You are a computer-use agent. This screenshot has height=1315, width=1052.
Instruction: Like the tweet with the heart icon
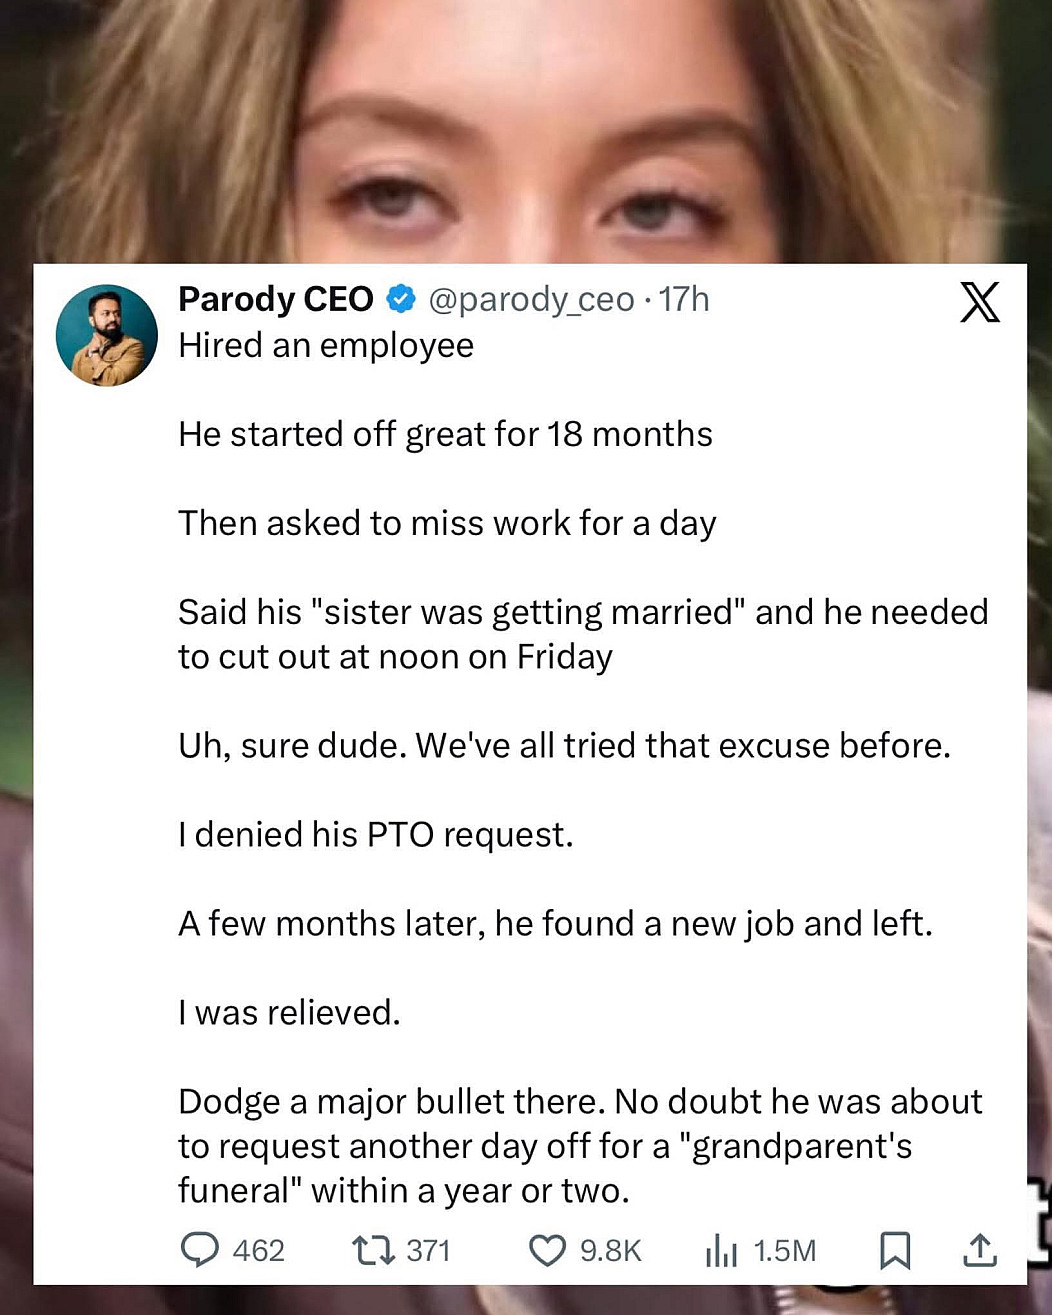click(546, 1250)
